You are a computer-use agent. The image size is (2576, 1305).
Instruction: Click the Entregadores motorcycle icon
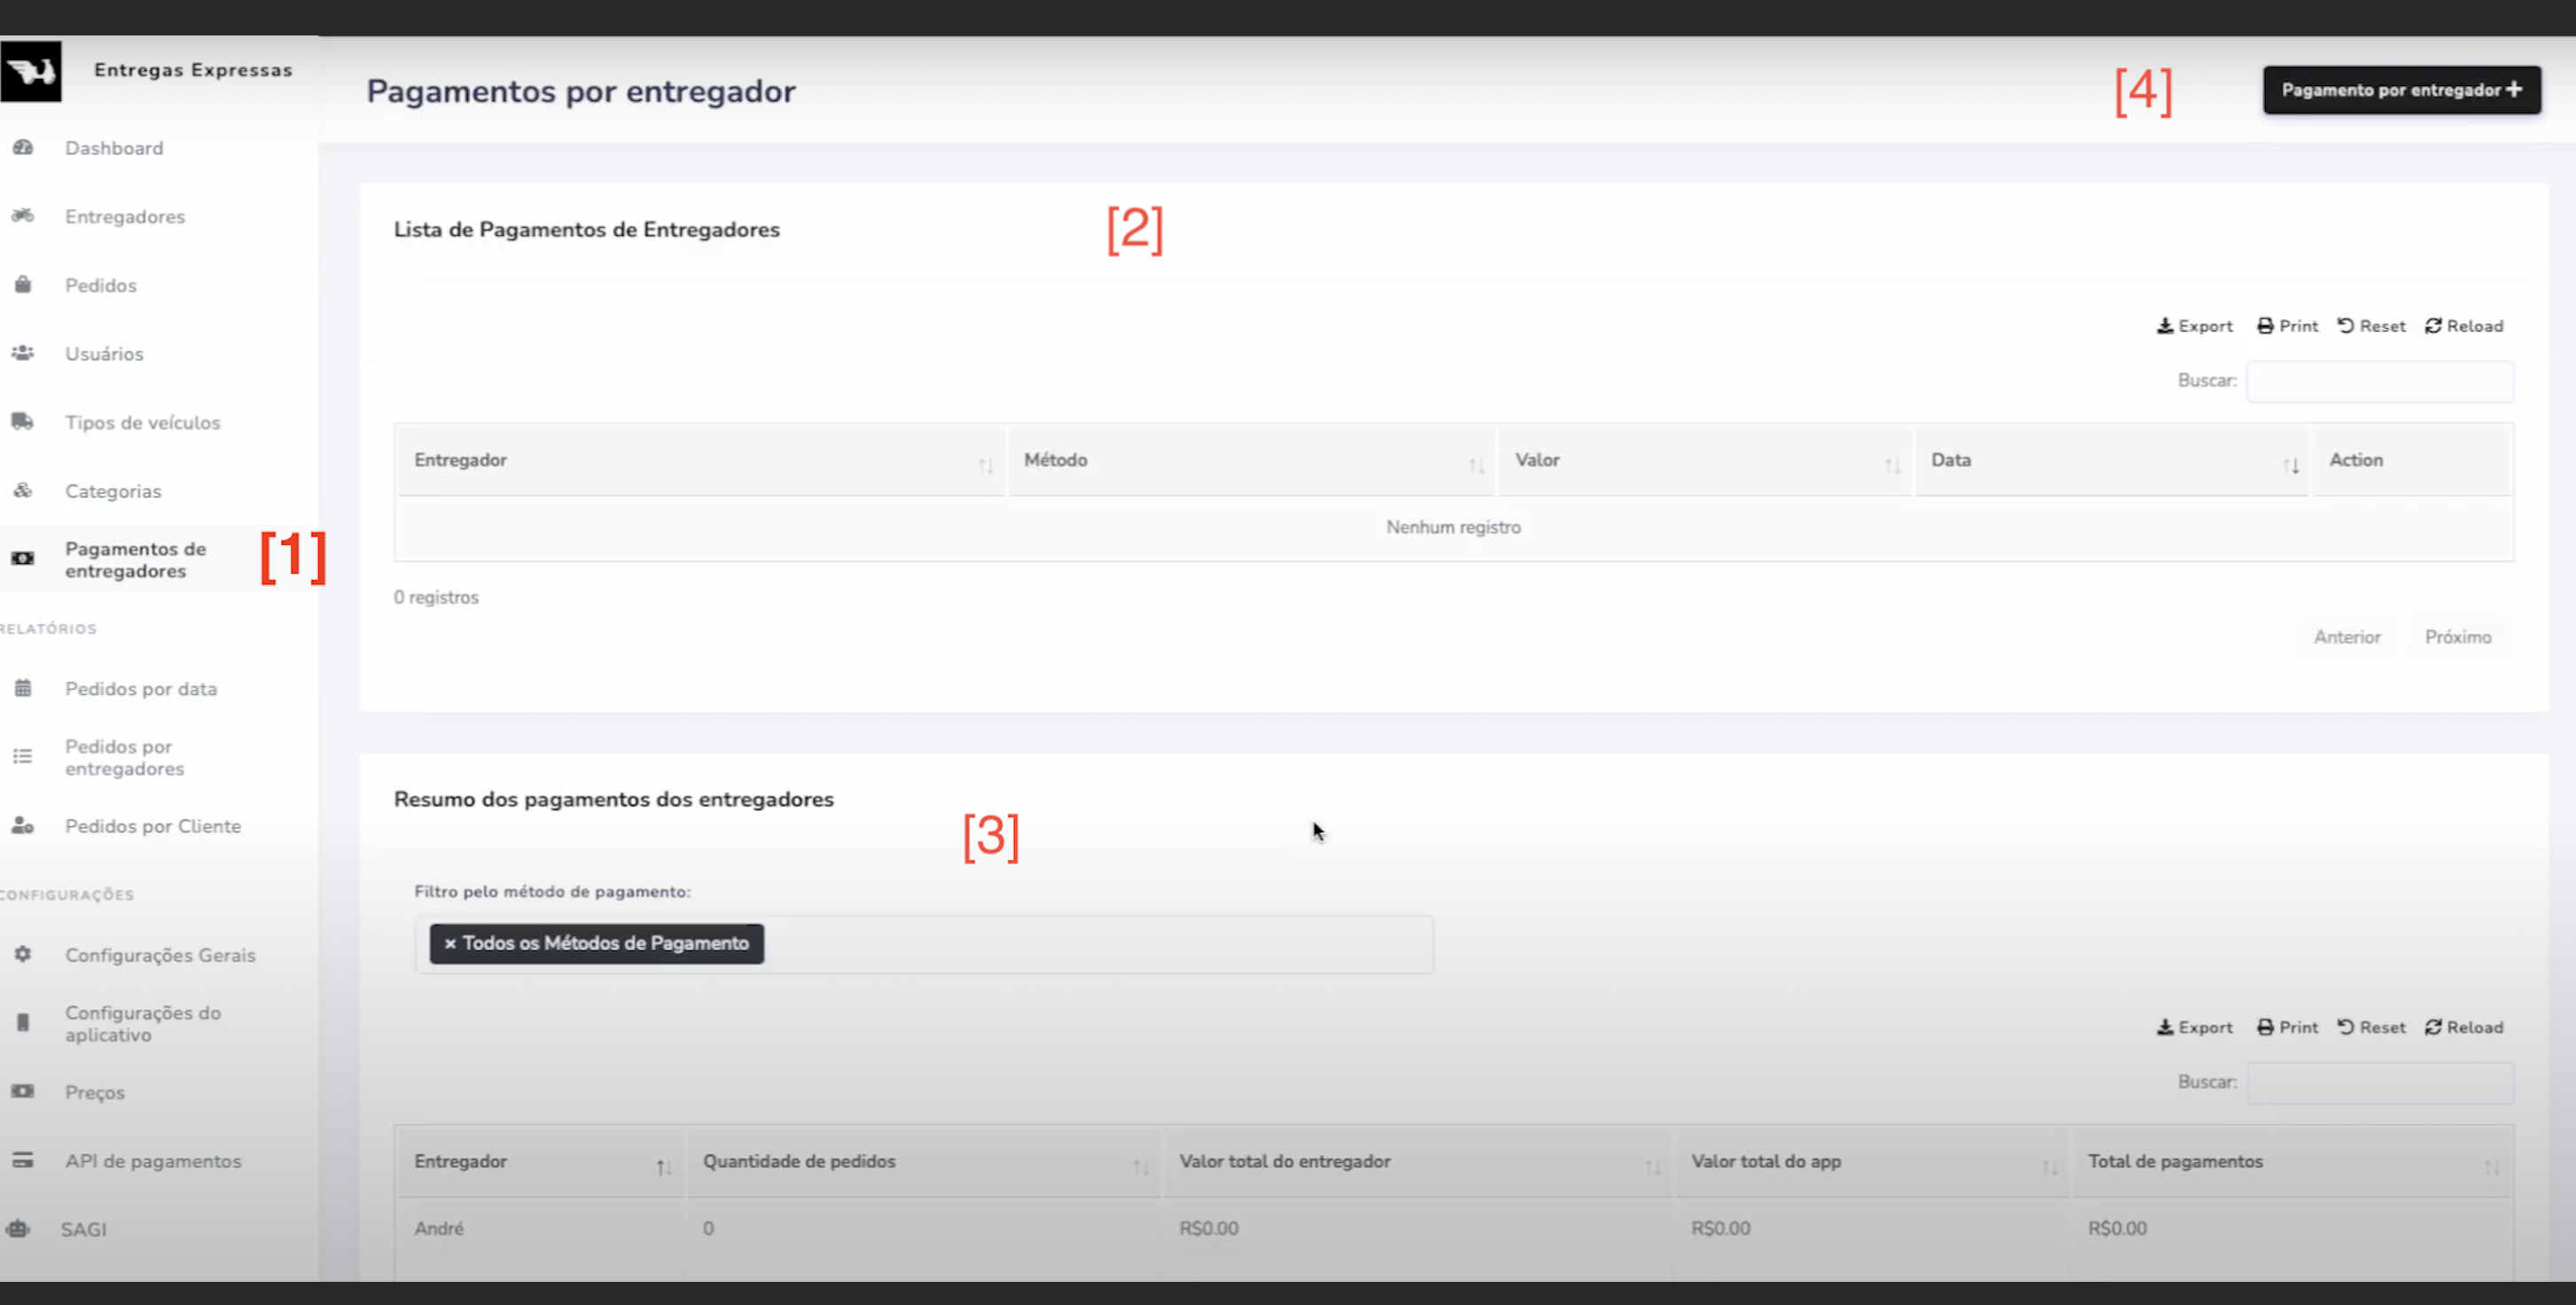tap(23, 216)
